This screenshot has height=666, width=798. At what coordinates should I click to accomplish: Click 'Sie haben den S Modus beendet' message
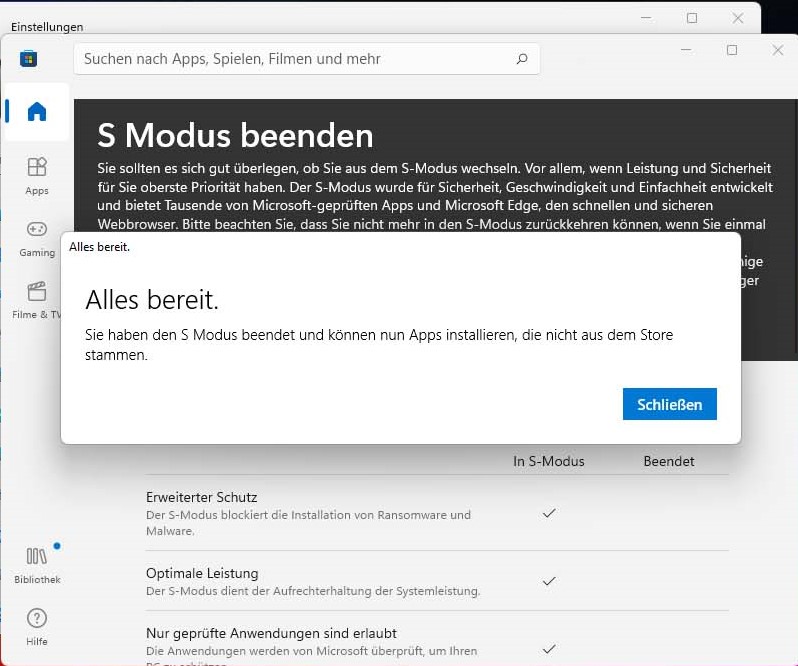point(379,344)
